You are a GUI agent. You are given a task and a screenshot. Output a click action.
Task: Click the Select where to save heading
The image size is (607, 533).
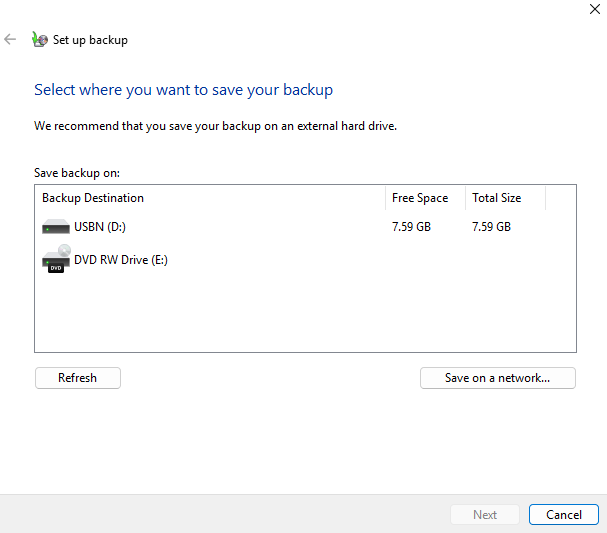tap(183, 90)
